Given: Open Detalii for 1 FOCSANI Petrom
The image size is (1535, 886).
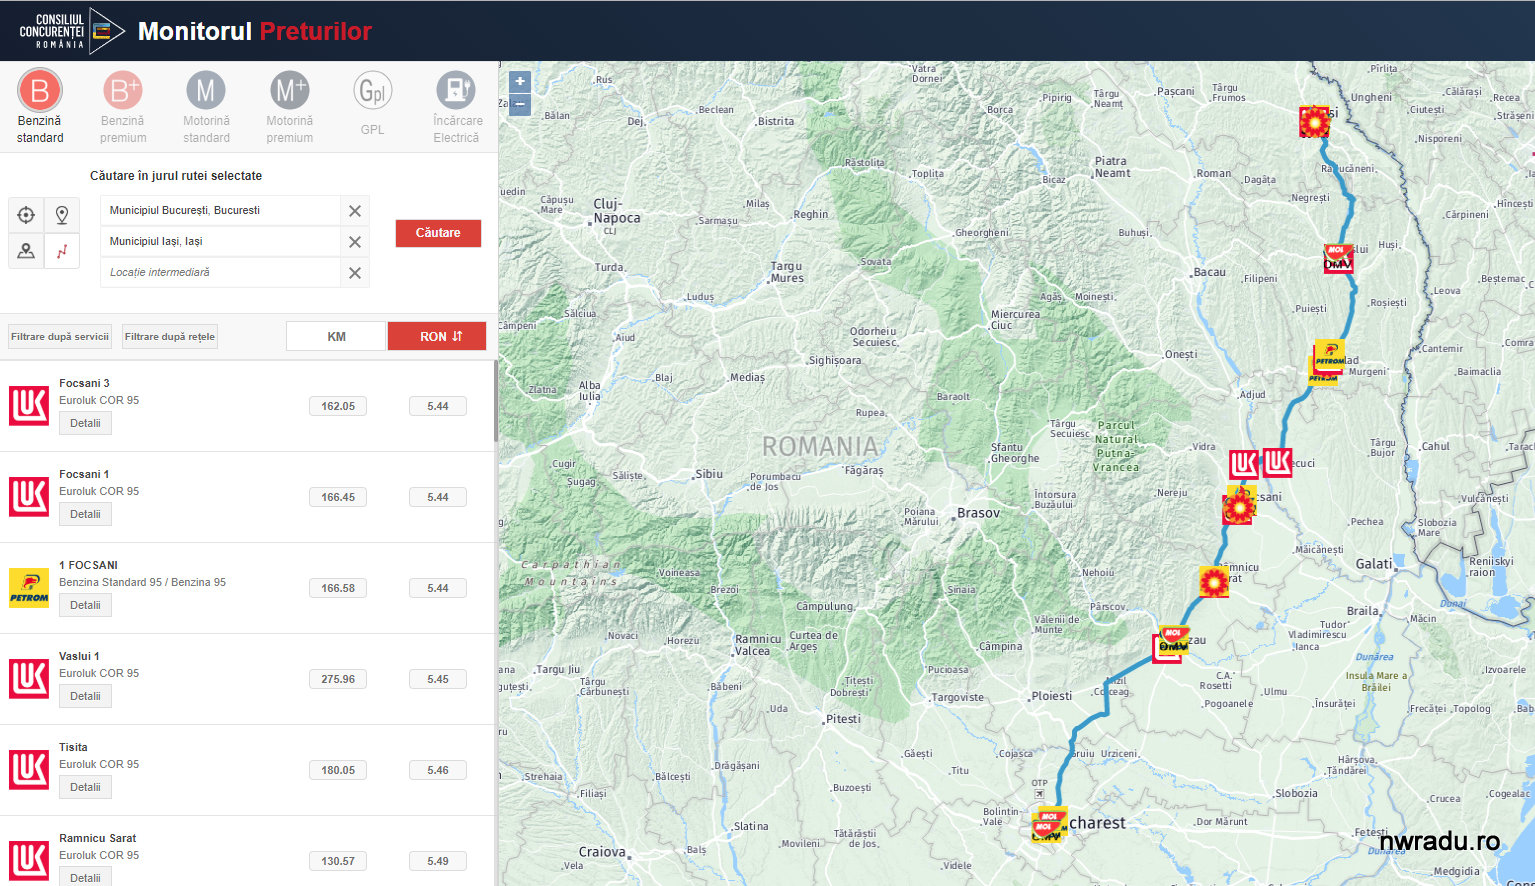Looking at the screenshot, I should [85, 605].
